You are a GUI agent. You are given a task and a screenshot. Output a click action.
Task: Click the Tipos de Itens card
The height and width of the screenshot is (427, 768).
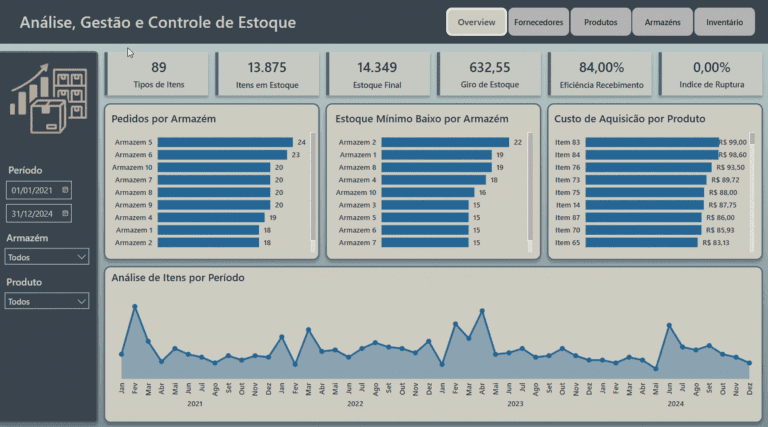[x=158, y=74]
